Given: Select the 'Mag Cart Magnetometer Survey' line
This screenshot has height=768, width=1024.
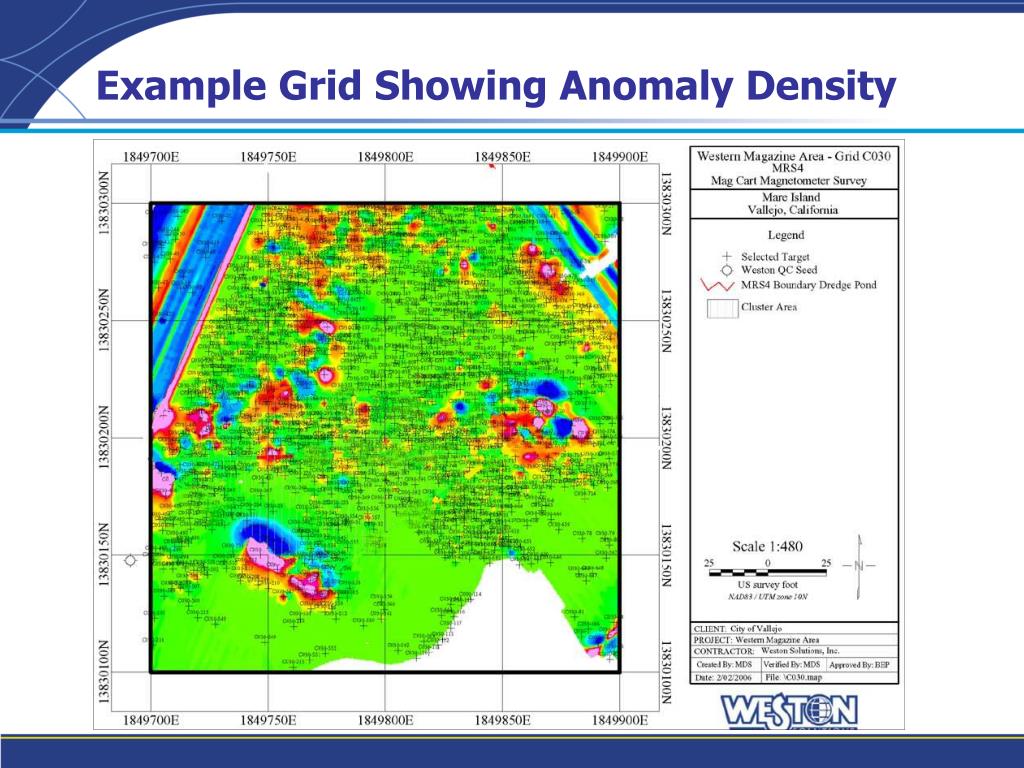Looking at the screenshot, I should (788, 180).
